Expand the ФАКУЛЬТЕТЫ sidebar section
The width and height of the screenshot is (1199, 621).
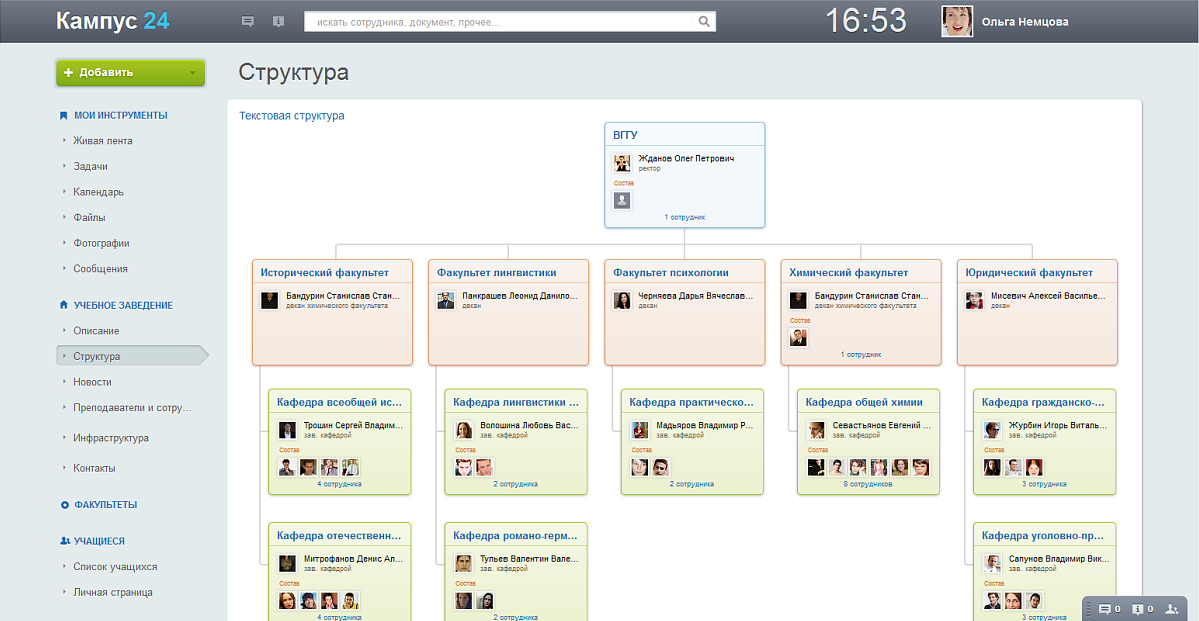tap(105, 505)
